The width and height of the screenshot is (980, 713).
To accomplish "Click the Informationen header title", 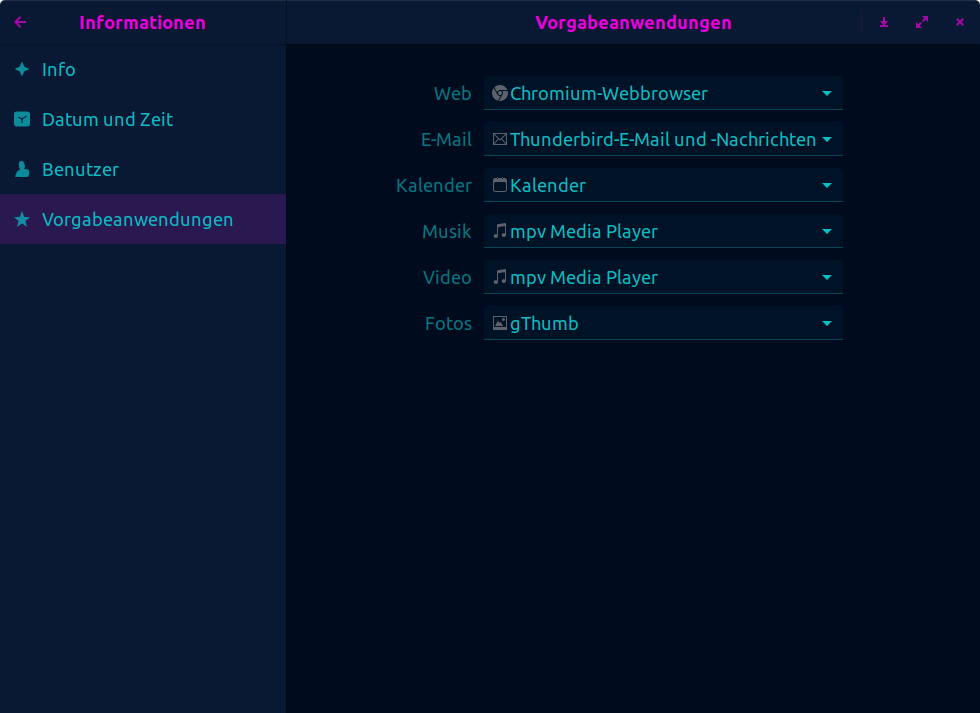I will pos(142,22).
